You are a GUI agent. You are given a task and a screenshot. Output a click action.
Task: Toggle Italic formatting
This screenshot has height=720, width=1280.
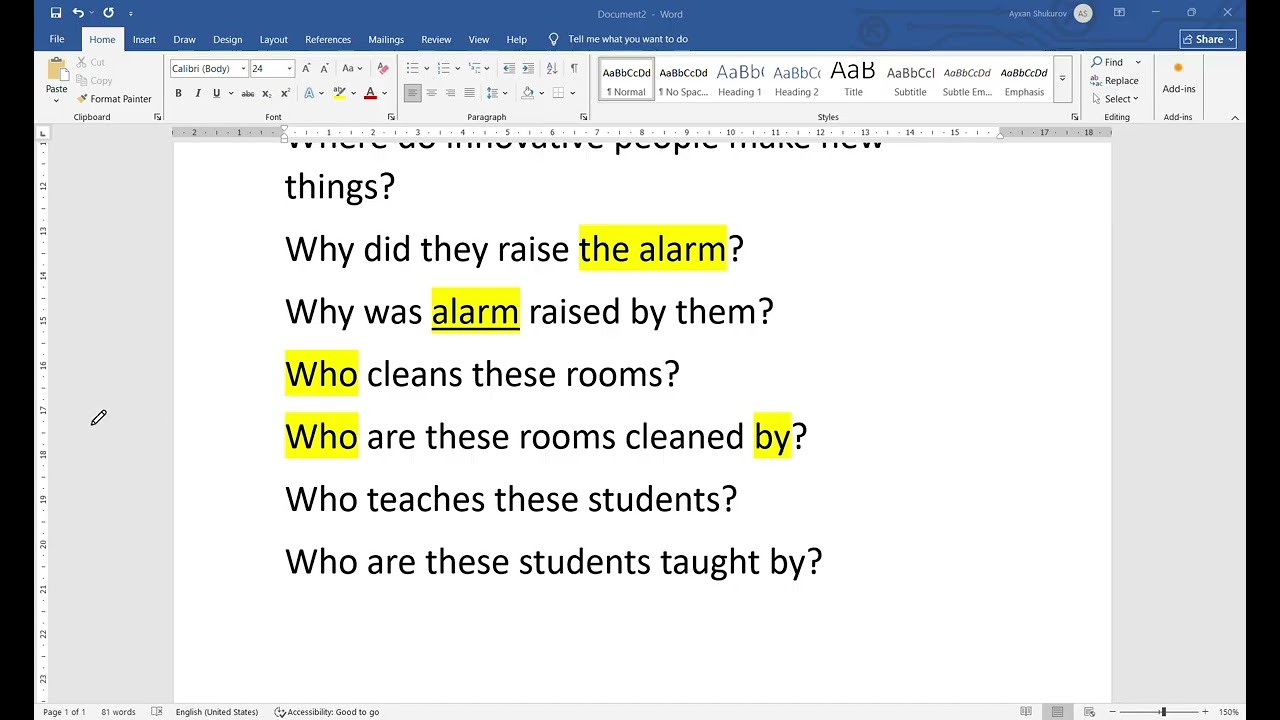tap(197, 93)
